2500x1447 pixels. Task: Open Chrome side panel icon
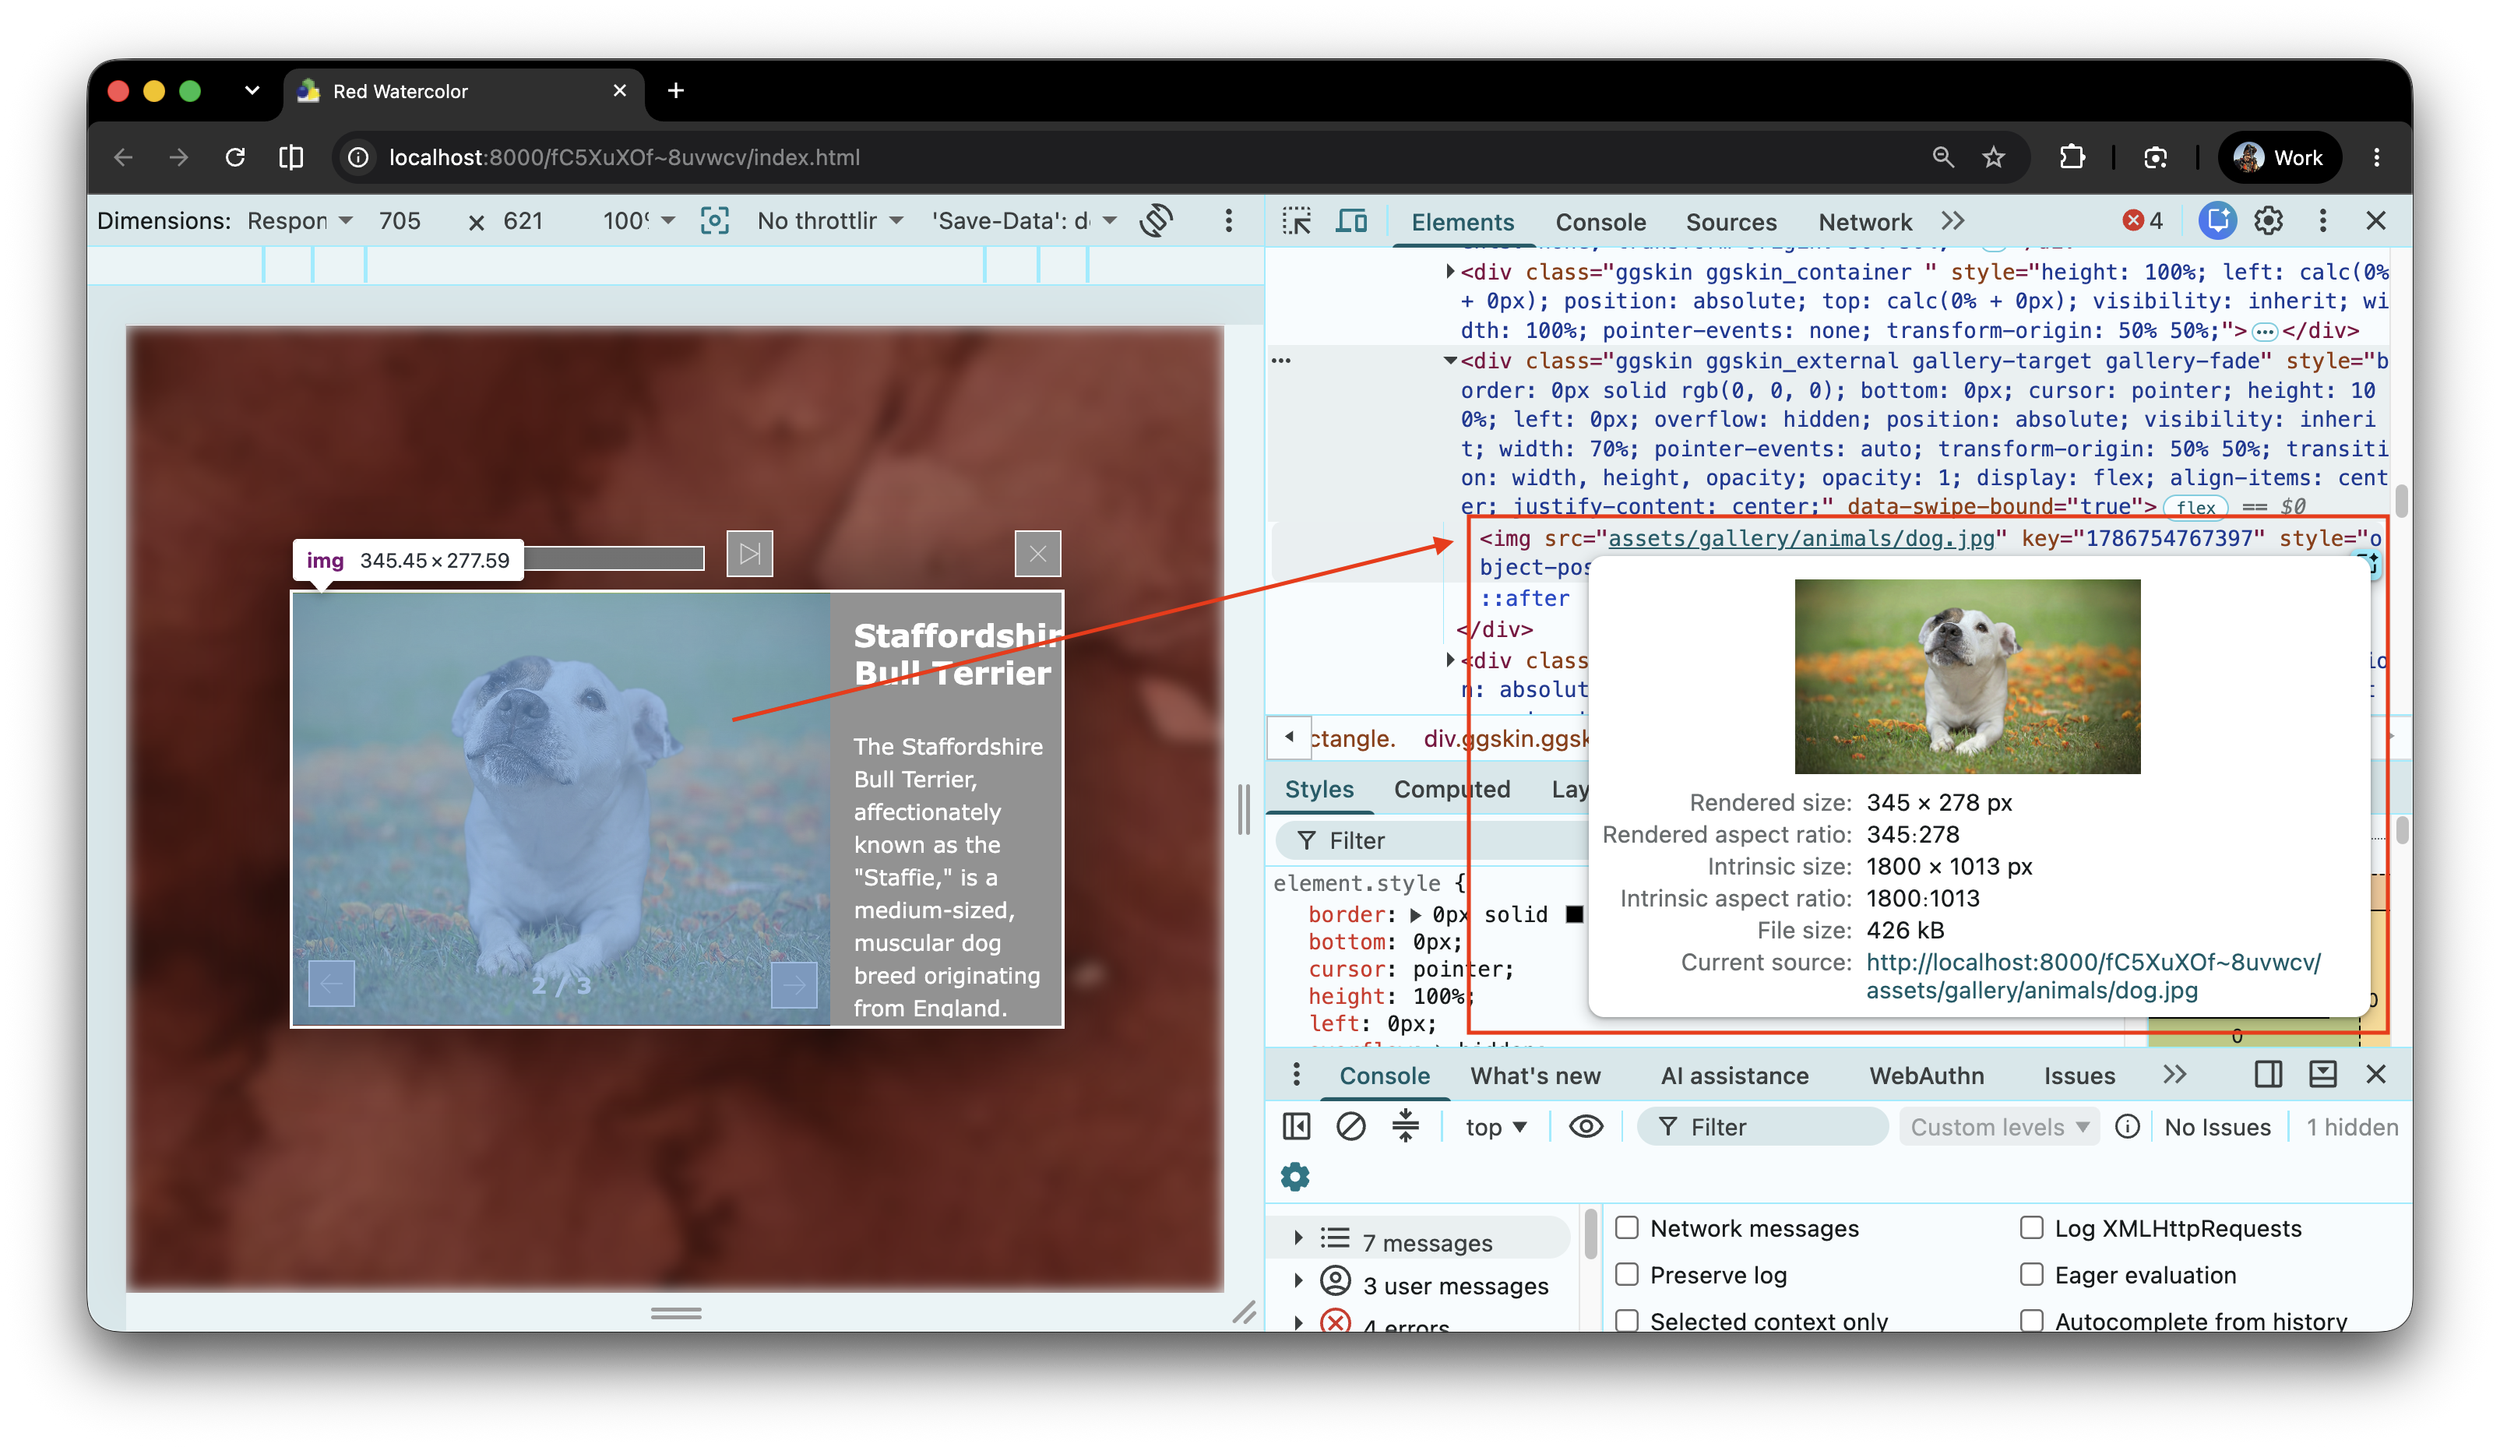pyautogui.click(x=291, y=157)
